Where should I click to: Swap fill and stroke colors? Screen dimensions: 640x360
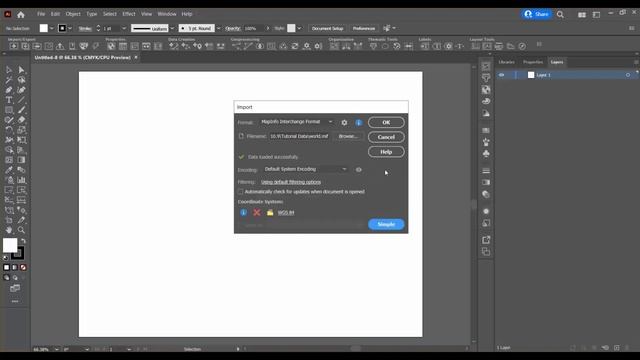click(x=23, y=241)
